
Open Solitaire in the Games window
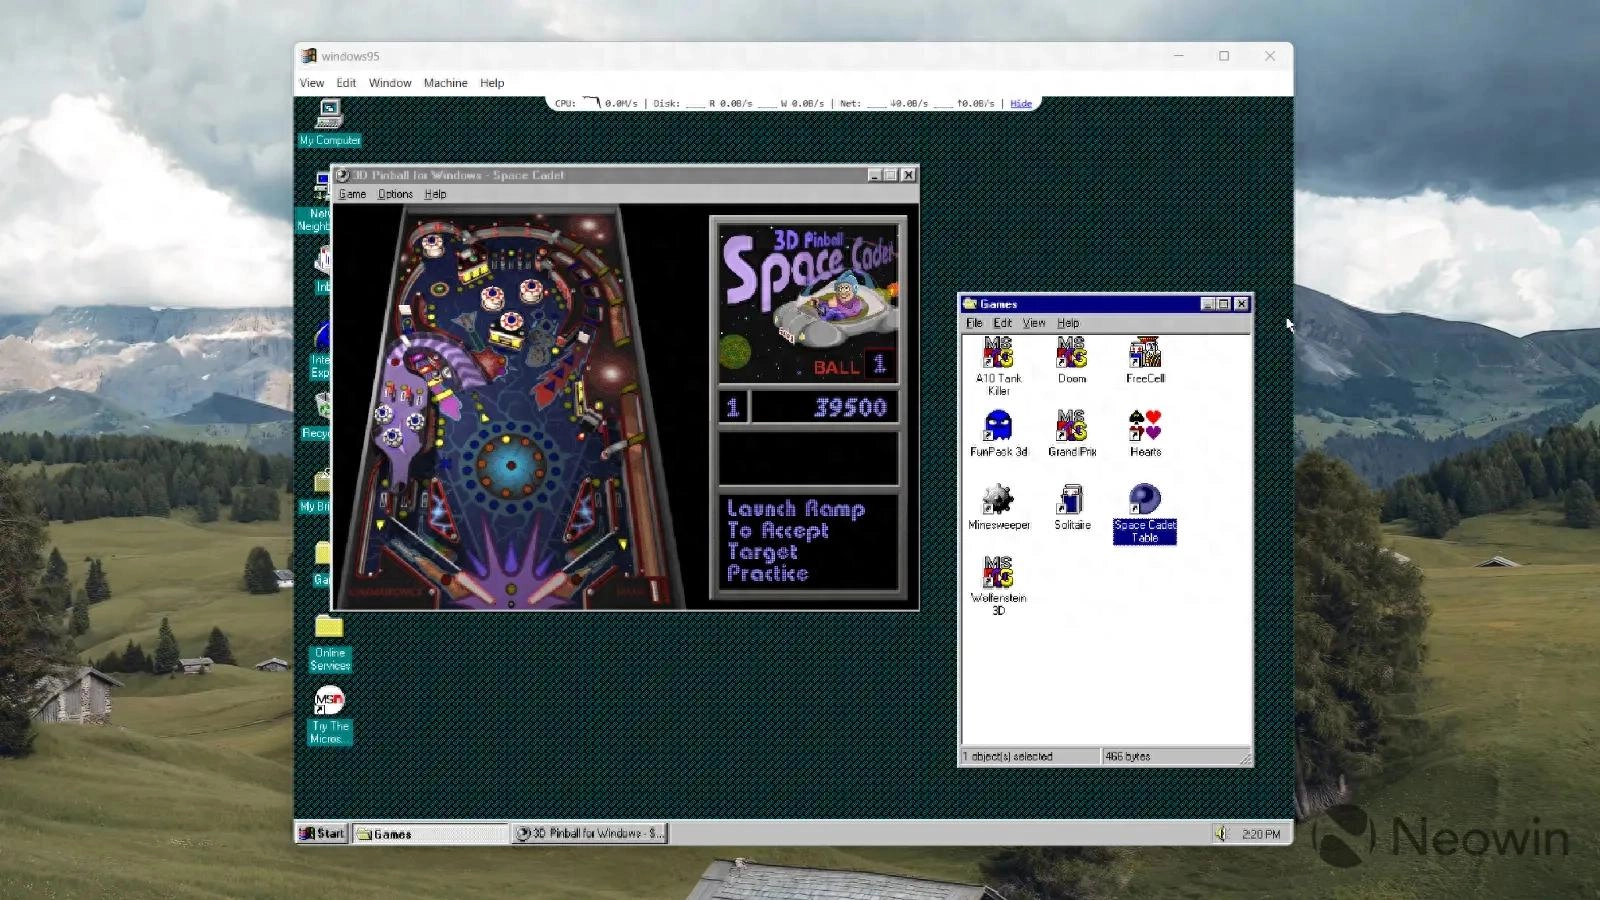(x=1071, y=500)
